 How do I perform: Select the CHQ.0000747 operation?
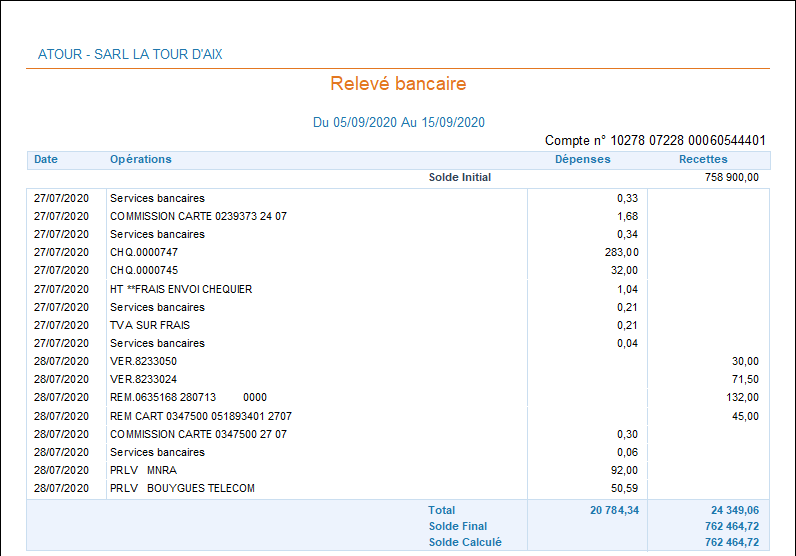[144, 252]
